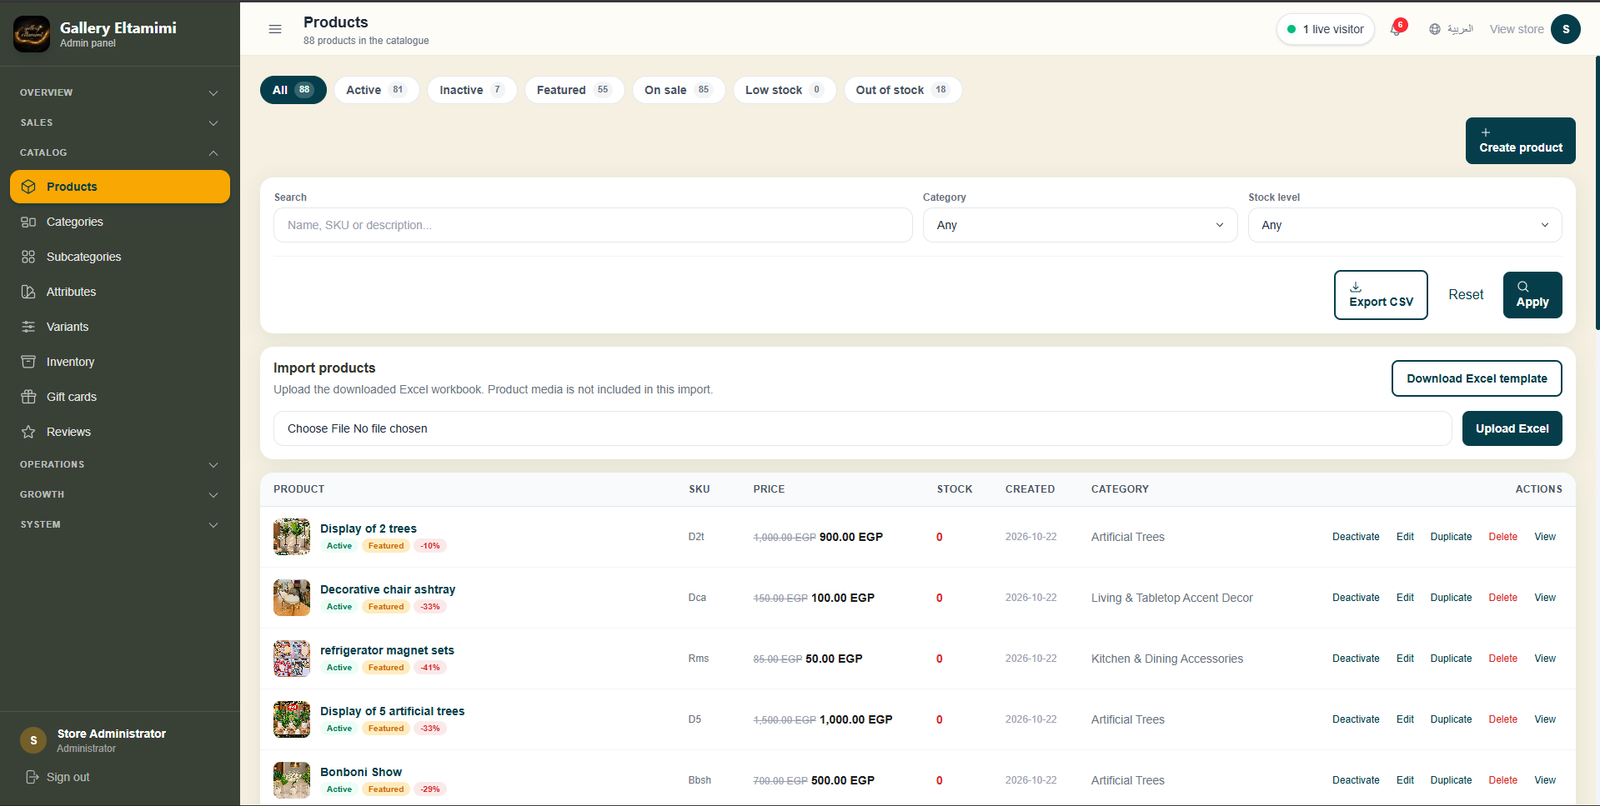Screen dimensions: 1600x806
Task: Select the Inactive products tab
Action: pos(472,90)
